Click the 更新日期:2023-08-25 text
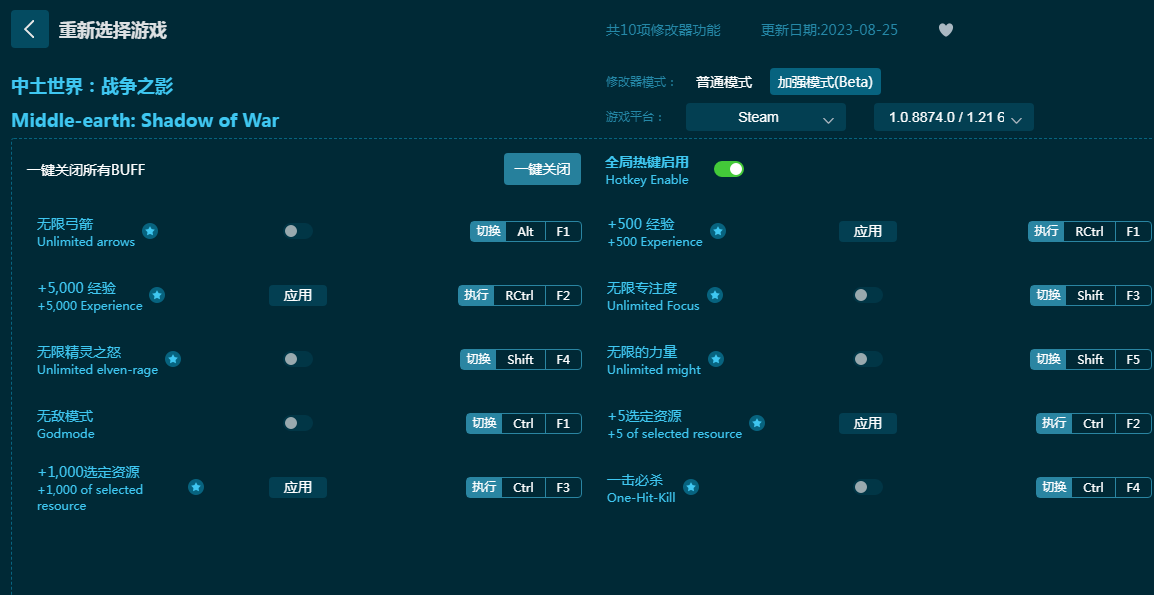The width and height of the screenshot is (1154, 595). [x=829, y=30]
